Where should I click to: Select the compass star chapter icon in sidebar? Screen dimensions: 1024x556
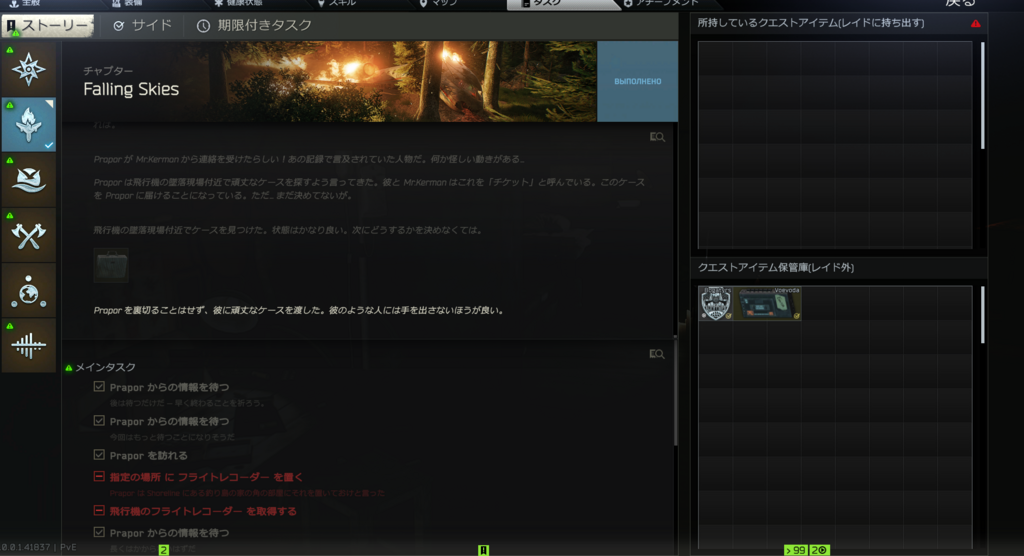[x=28, y=68]
